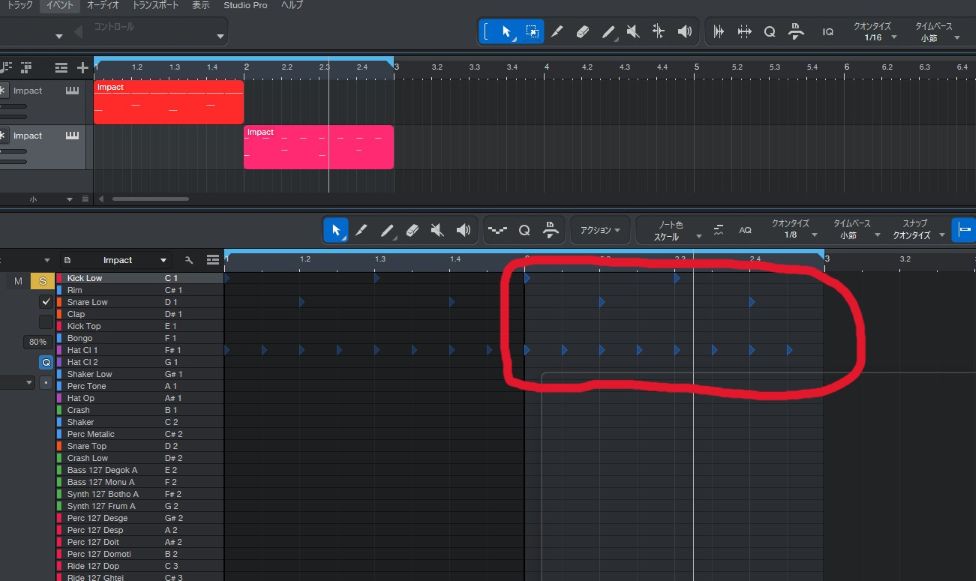The height and width of the screenshot is (581, 976).
Task: Click the orange color swatch beside Snare Low
Action: [x=59, y=302]
